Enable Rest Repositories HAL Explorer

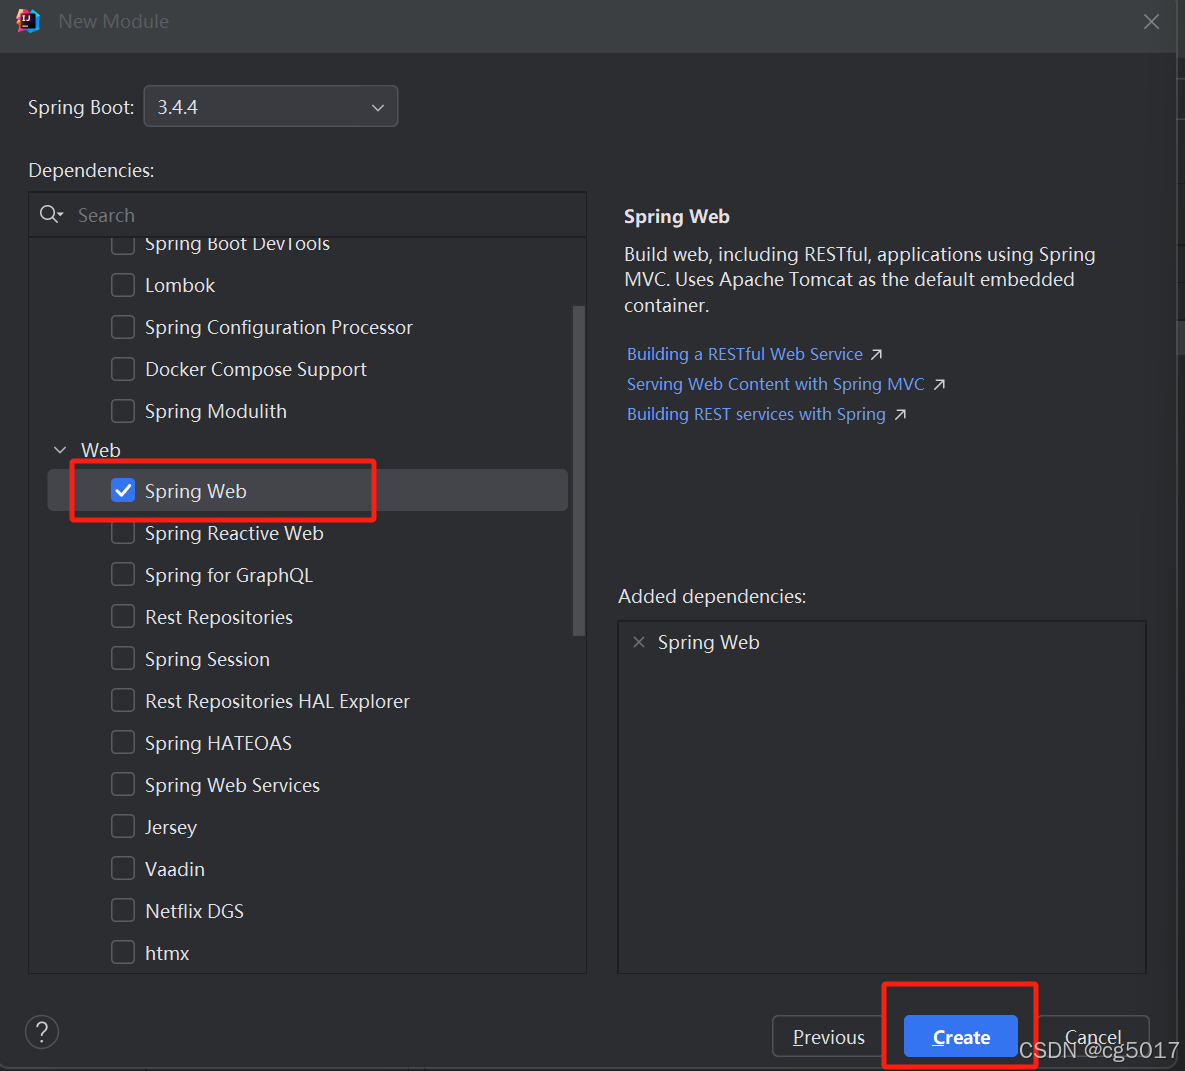pyautogui.click(x=122, y=701)
